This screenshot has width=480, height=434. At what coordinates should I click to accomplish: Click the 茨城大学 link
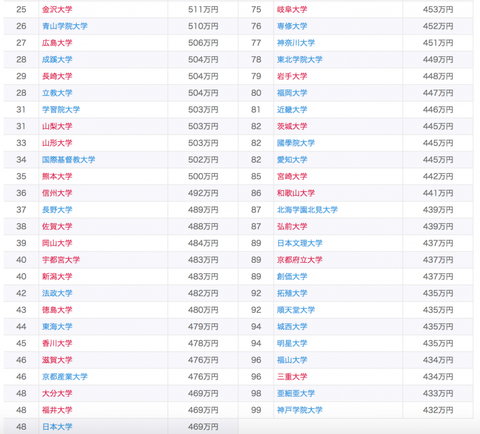[x=292, y=126]
